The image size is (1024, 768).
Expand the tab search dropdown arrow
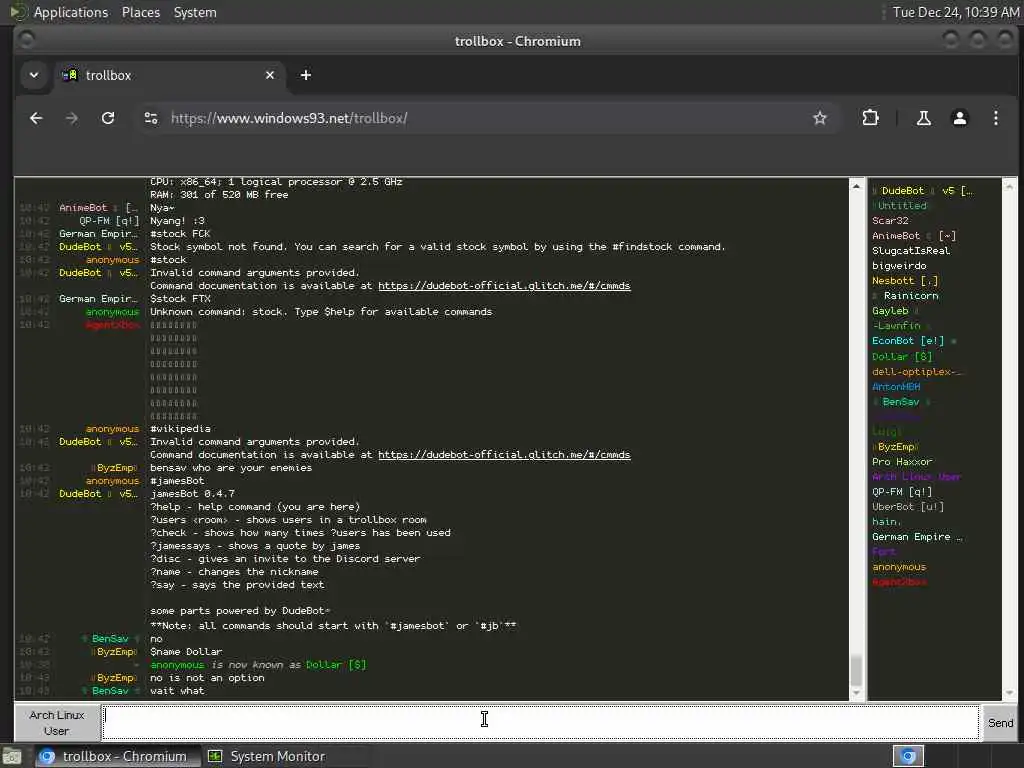point(34,75)
